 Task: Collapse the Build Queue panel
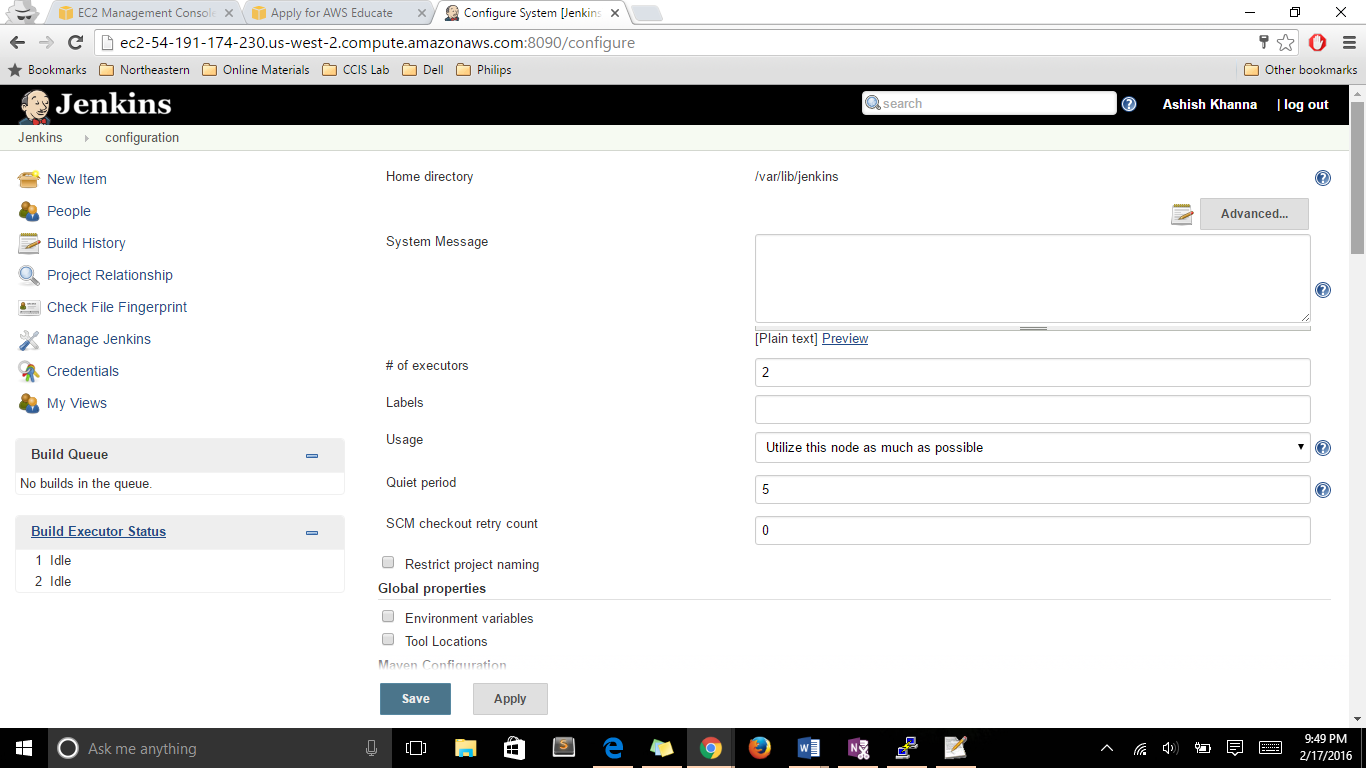(x=312, y=455)
